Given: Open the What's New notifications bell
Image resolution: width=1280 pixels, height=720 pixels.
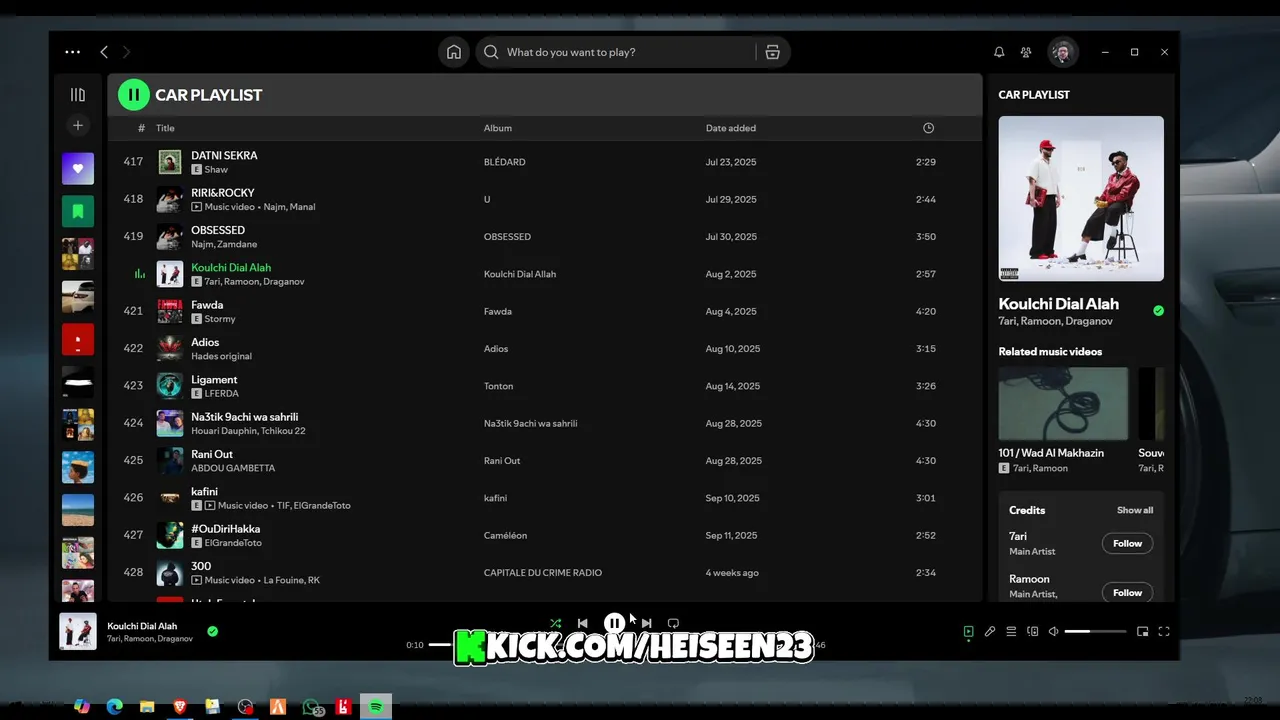Looking at the screenshot, I should [x=999, y=52].
